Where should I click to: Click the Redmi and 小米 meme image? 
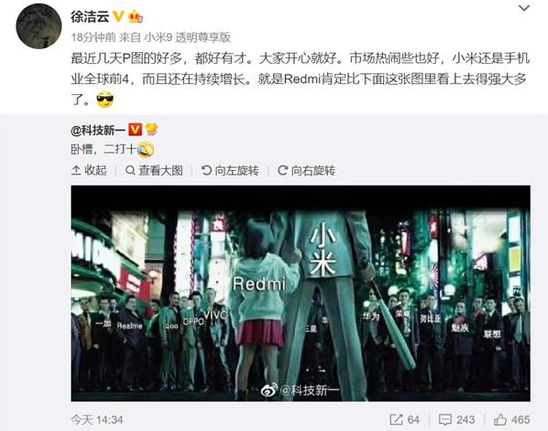pos(301,293)
